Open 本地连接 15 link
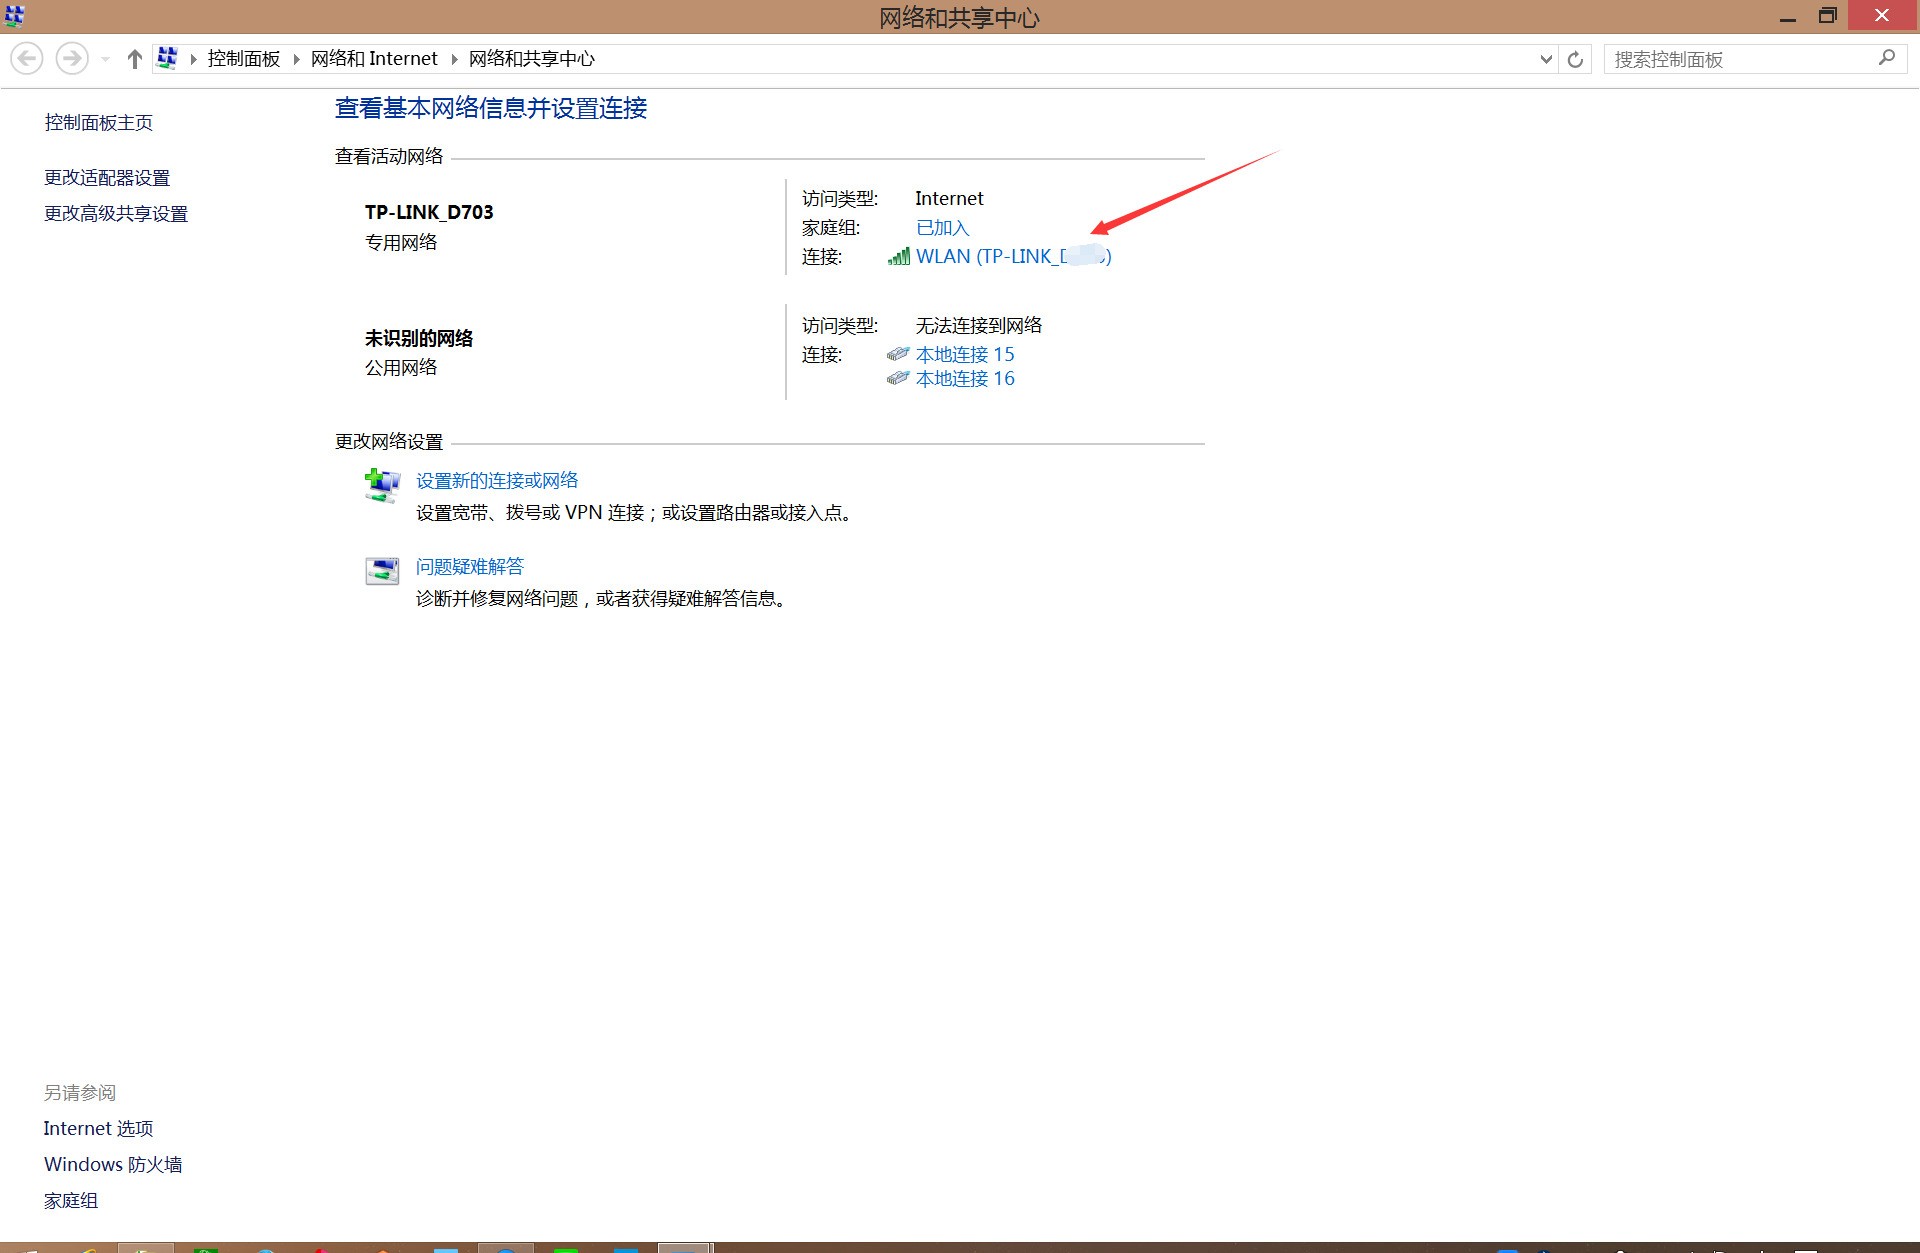This screenshot has width=1920, height=1253. (965, 355)
